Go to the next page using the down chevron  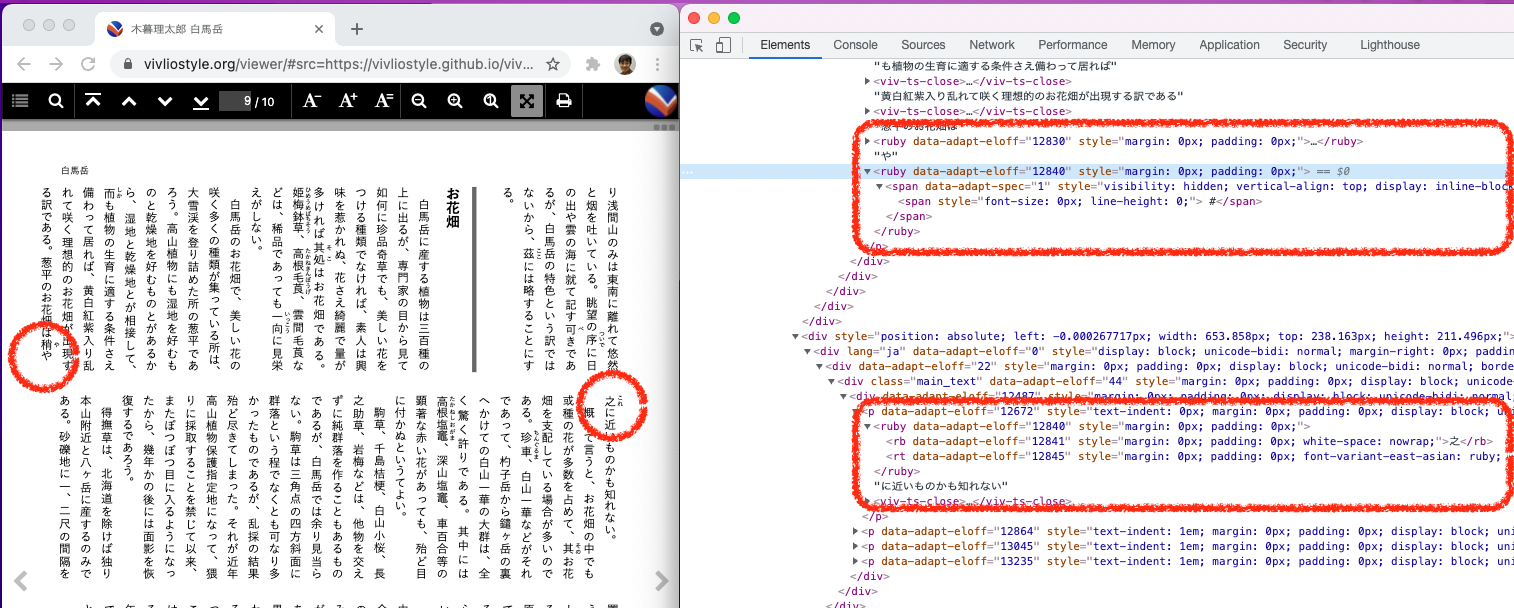[164, 100]
